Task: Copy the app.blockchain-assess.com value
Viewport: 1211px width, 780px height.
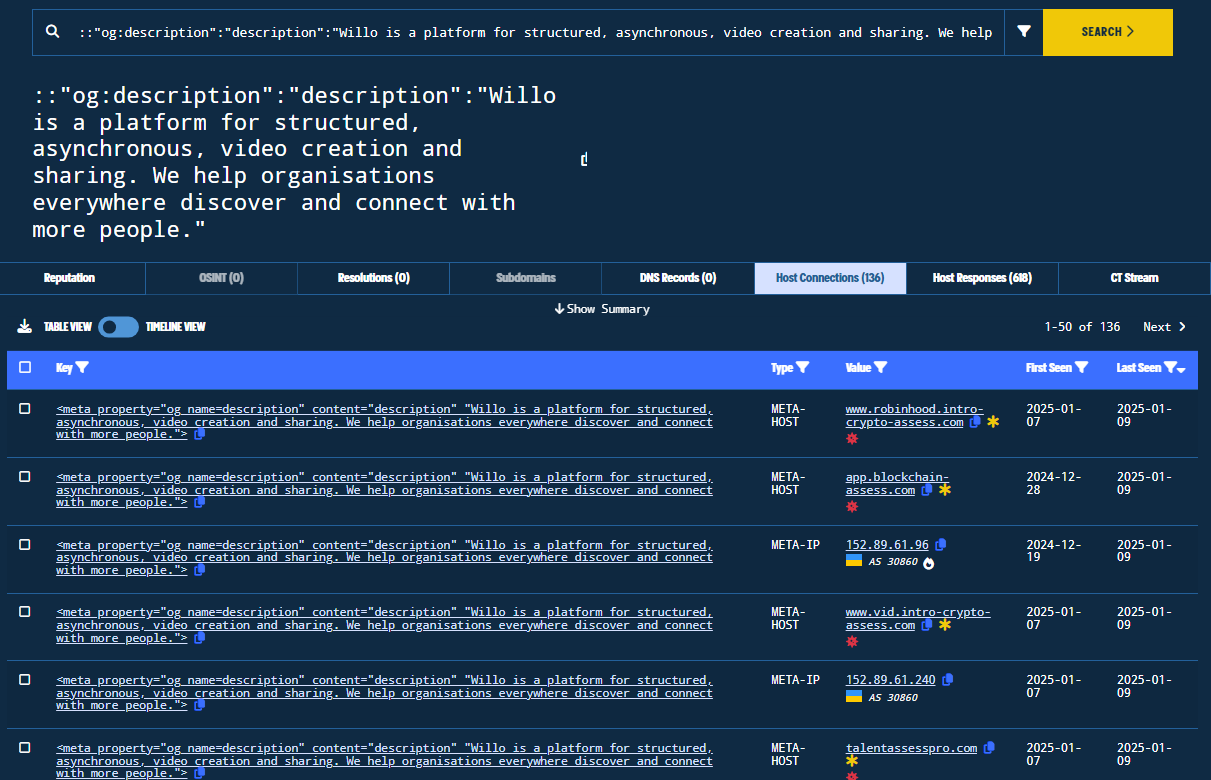Action: [927, 490]
